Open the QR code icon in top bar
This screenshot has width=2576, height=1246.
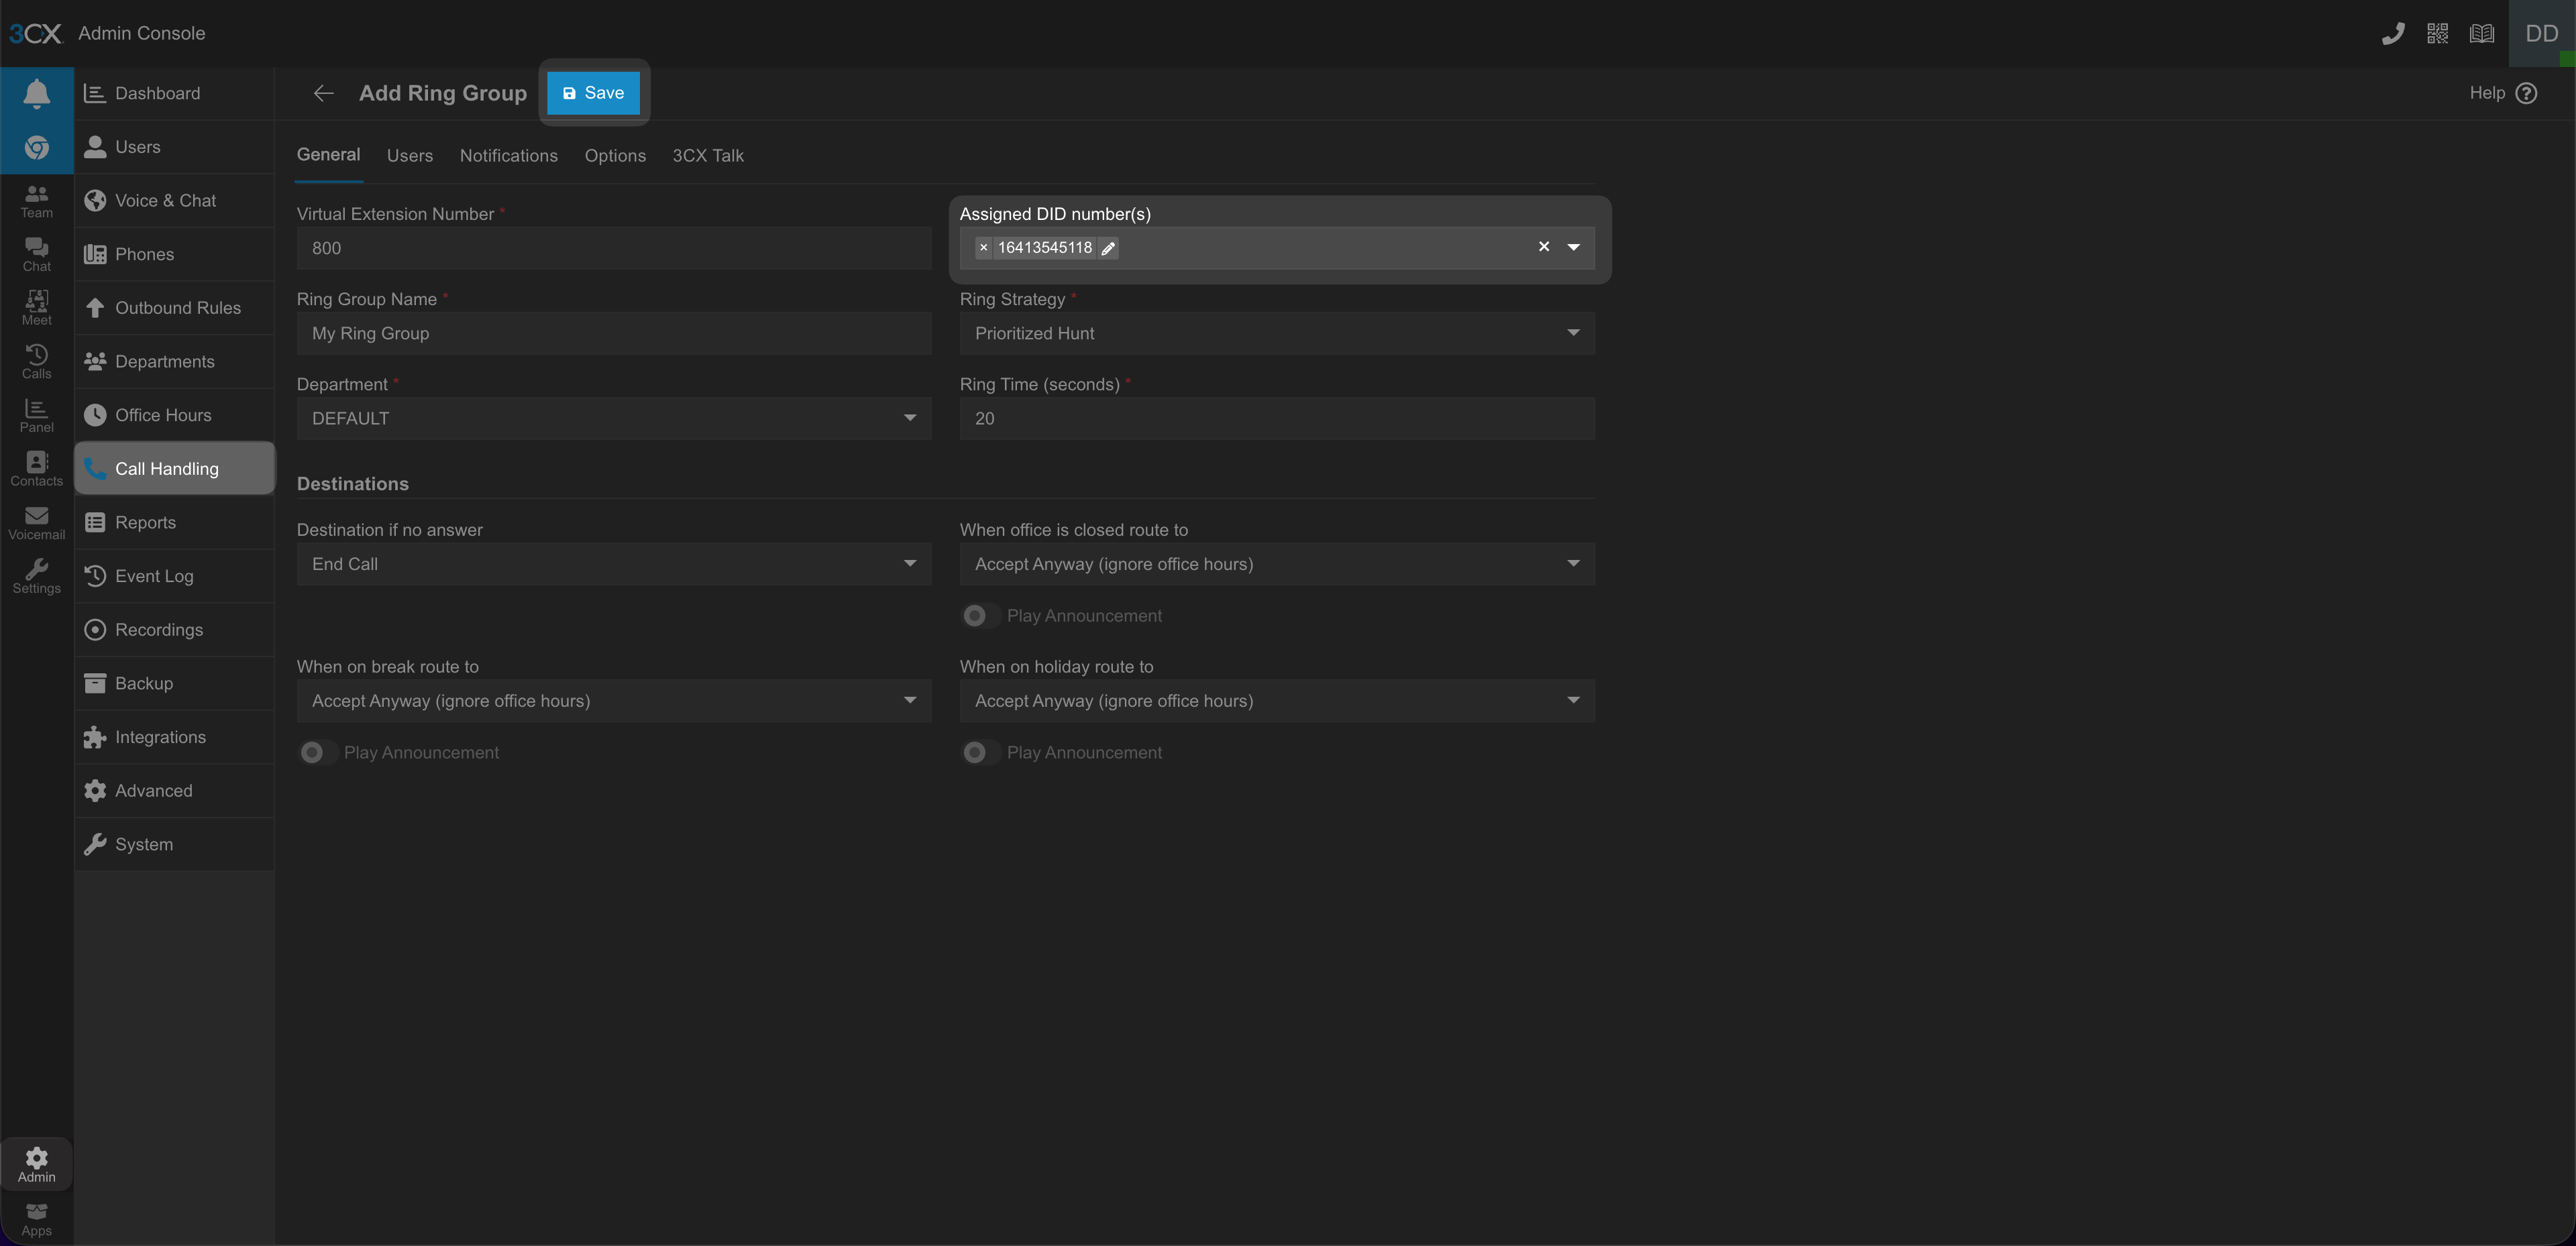2437,34
